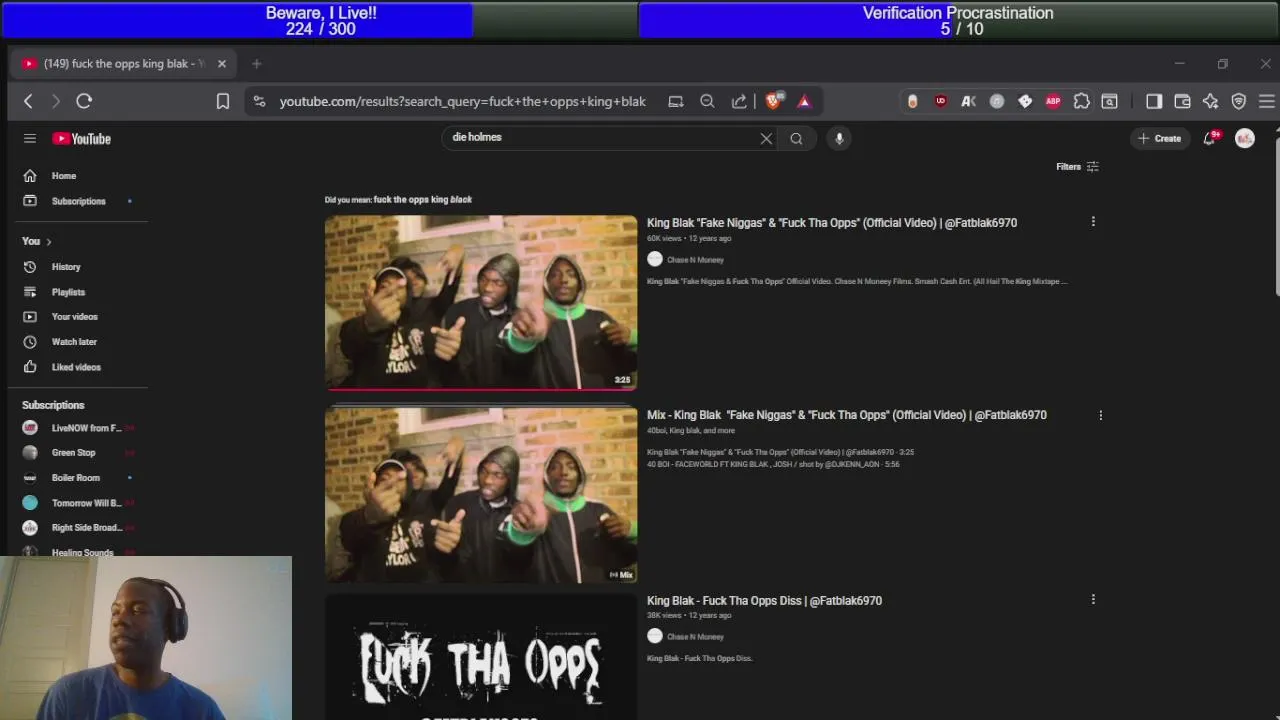Open the Leo AI sparkle icon
Image resolution: width=1280 pixels, height=720 pixels.
[1210, 101]
